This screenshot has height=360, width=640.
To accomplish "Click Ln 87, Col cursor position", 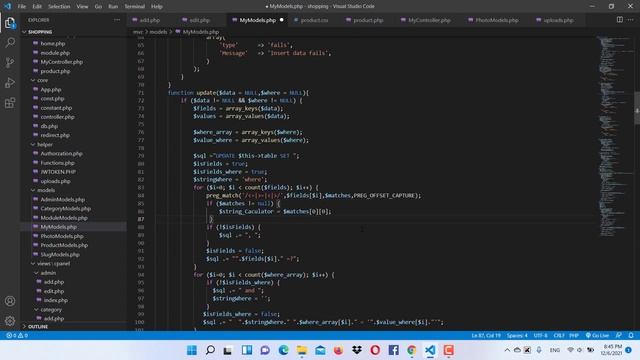I will [x=486, y=335].
